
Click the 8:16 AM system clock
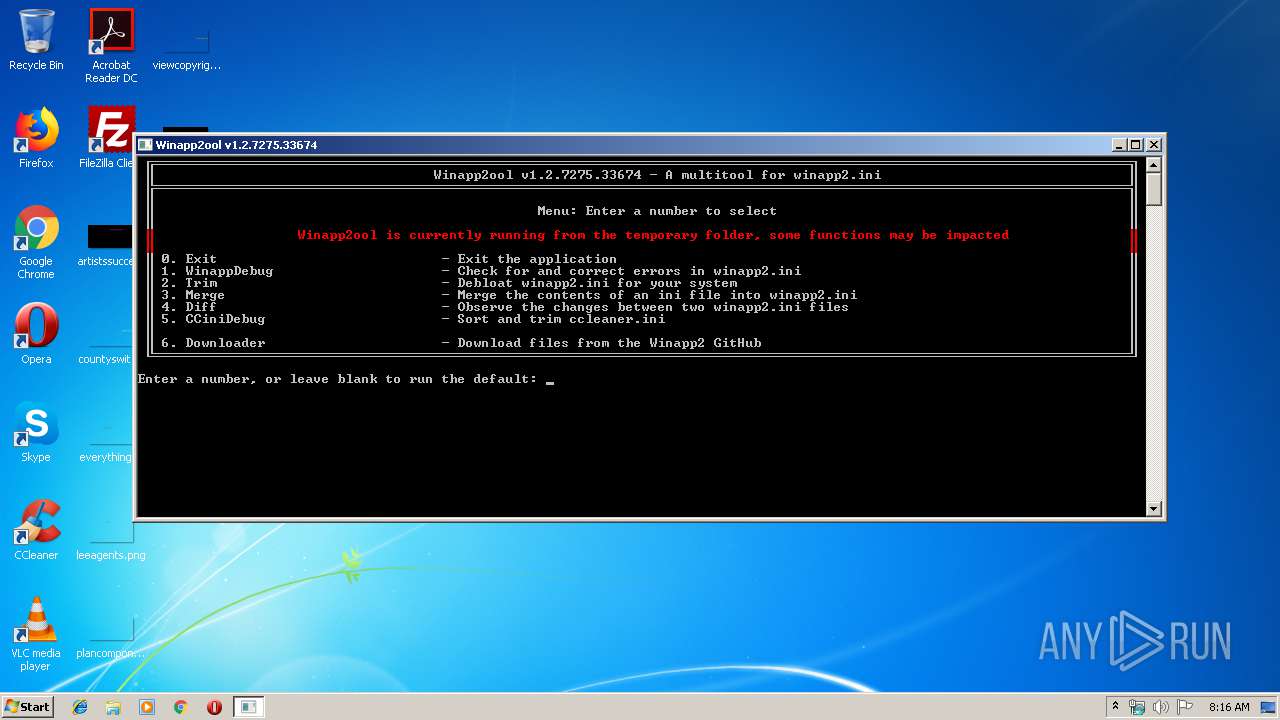coord(1229,707)
